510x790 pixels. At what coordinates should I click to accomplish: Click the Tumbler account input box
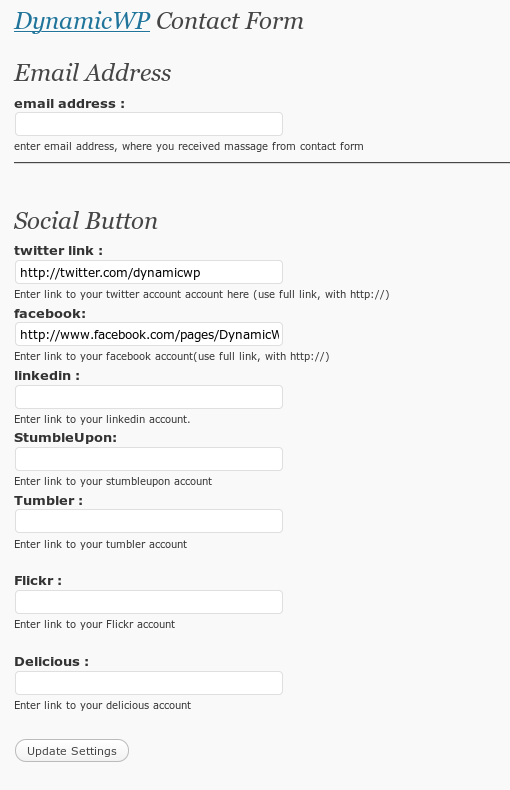pos(149,521)
